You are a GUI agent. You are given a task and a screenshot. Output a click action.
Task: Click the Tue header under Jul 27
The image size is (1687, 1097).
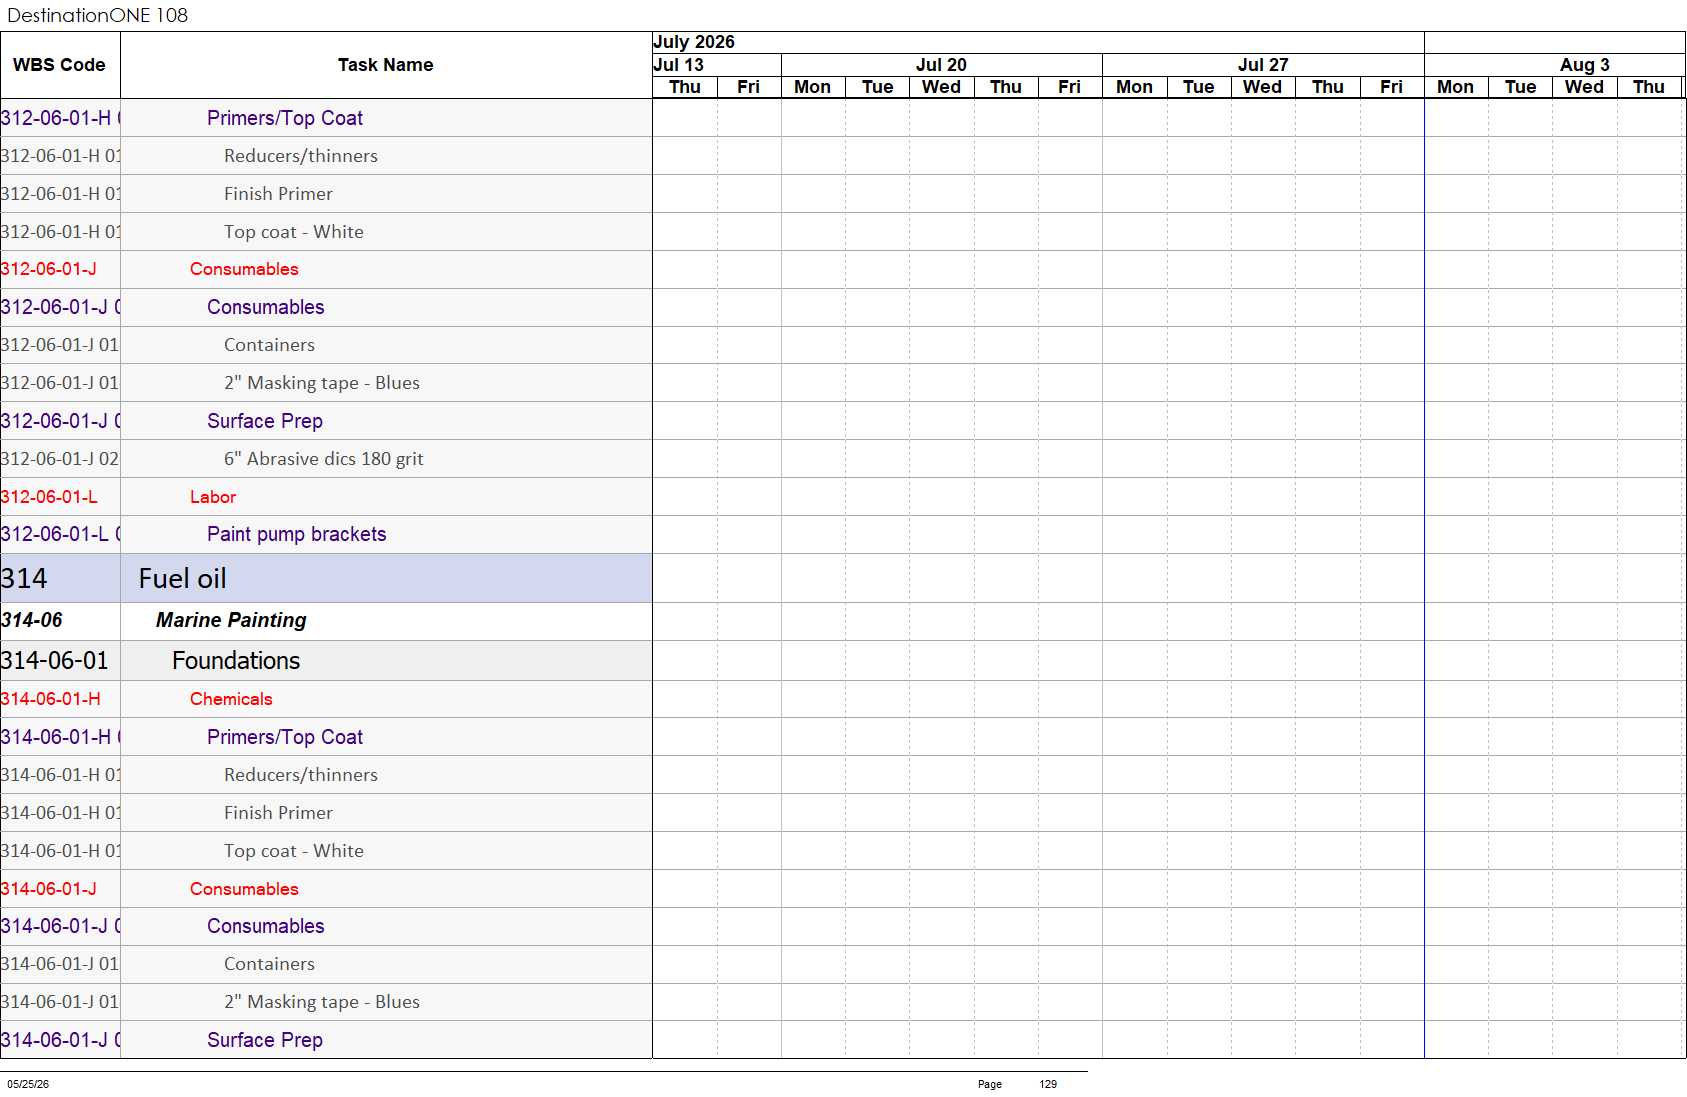click(x=1199, y=87)
